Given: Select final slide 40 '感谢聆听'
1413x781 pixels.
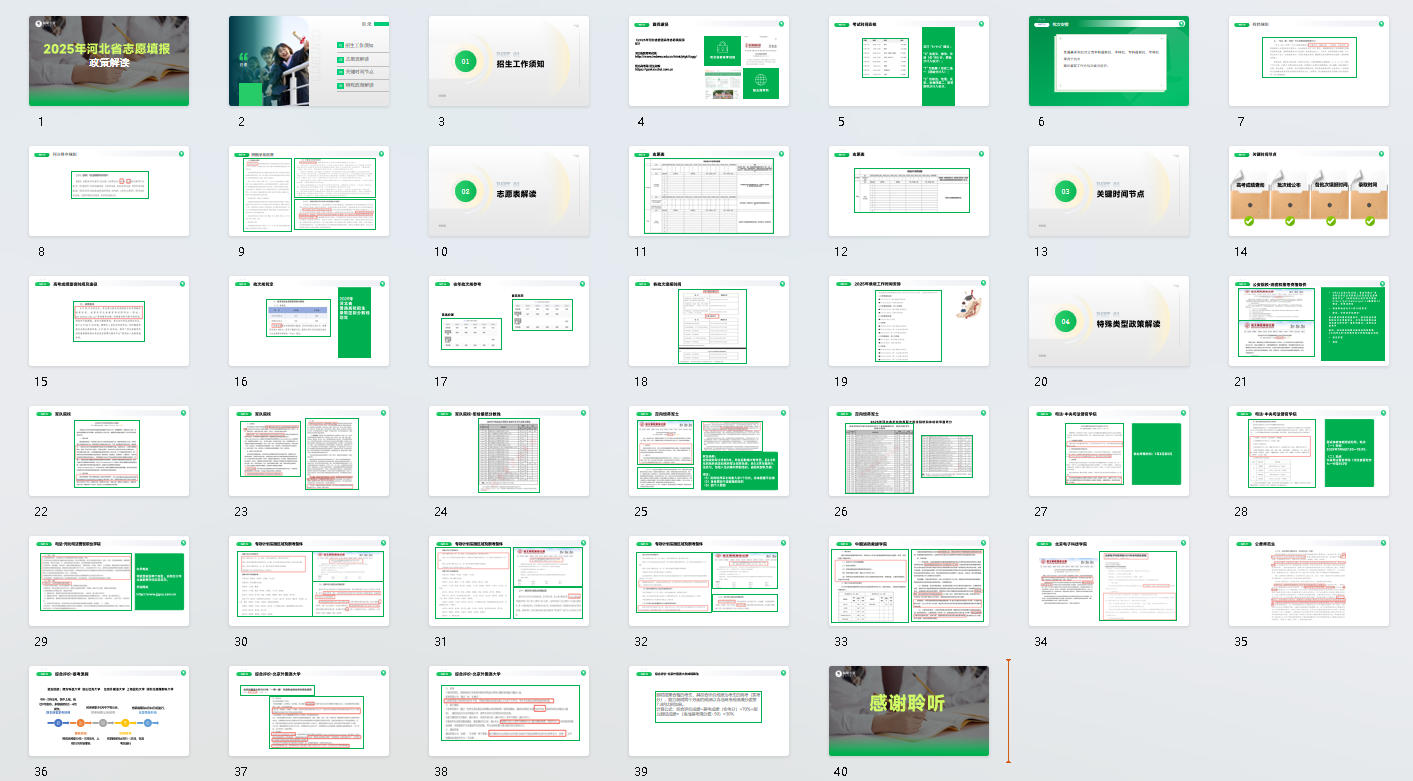Looking at the screenshot, I should (908, 711).
